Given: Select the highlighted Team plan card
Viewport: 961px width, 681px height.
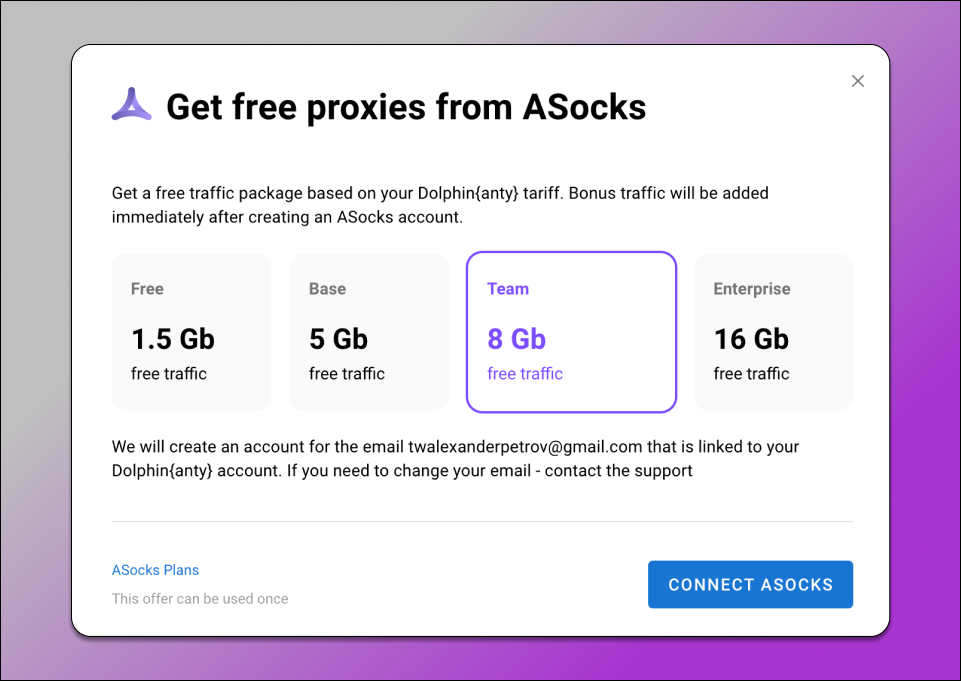Looking at the screenshot, I should (x=571, y=332).
